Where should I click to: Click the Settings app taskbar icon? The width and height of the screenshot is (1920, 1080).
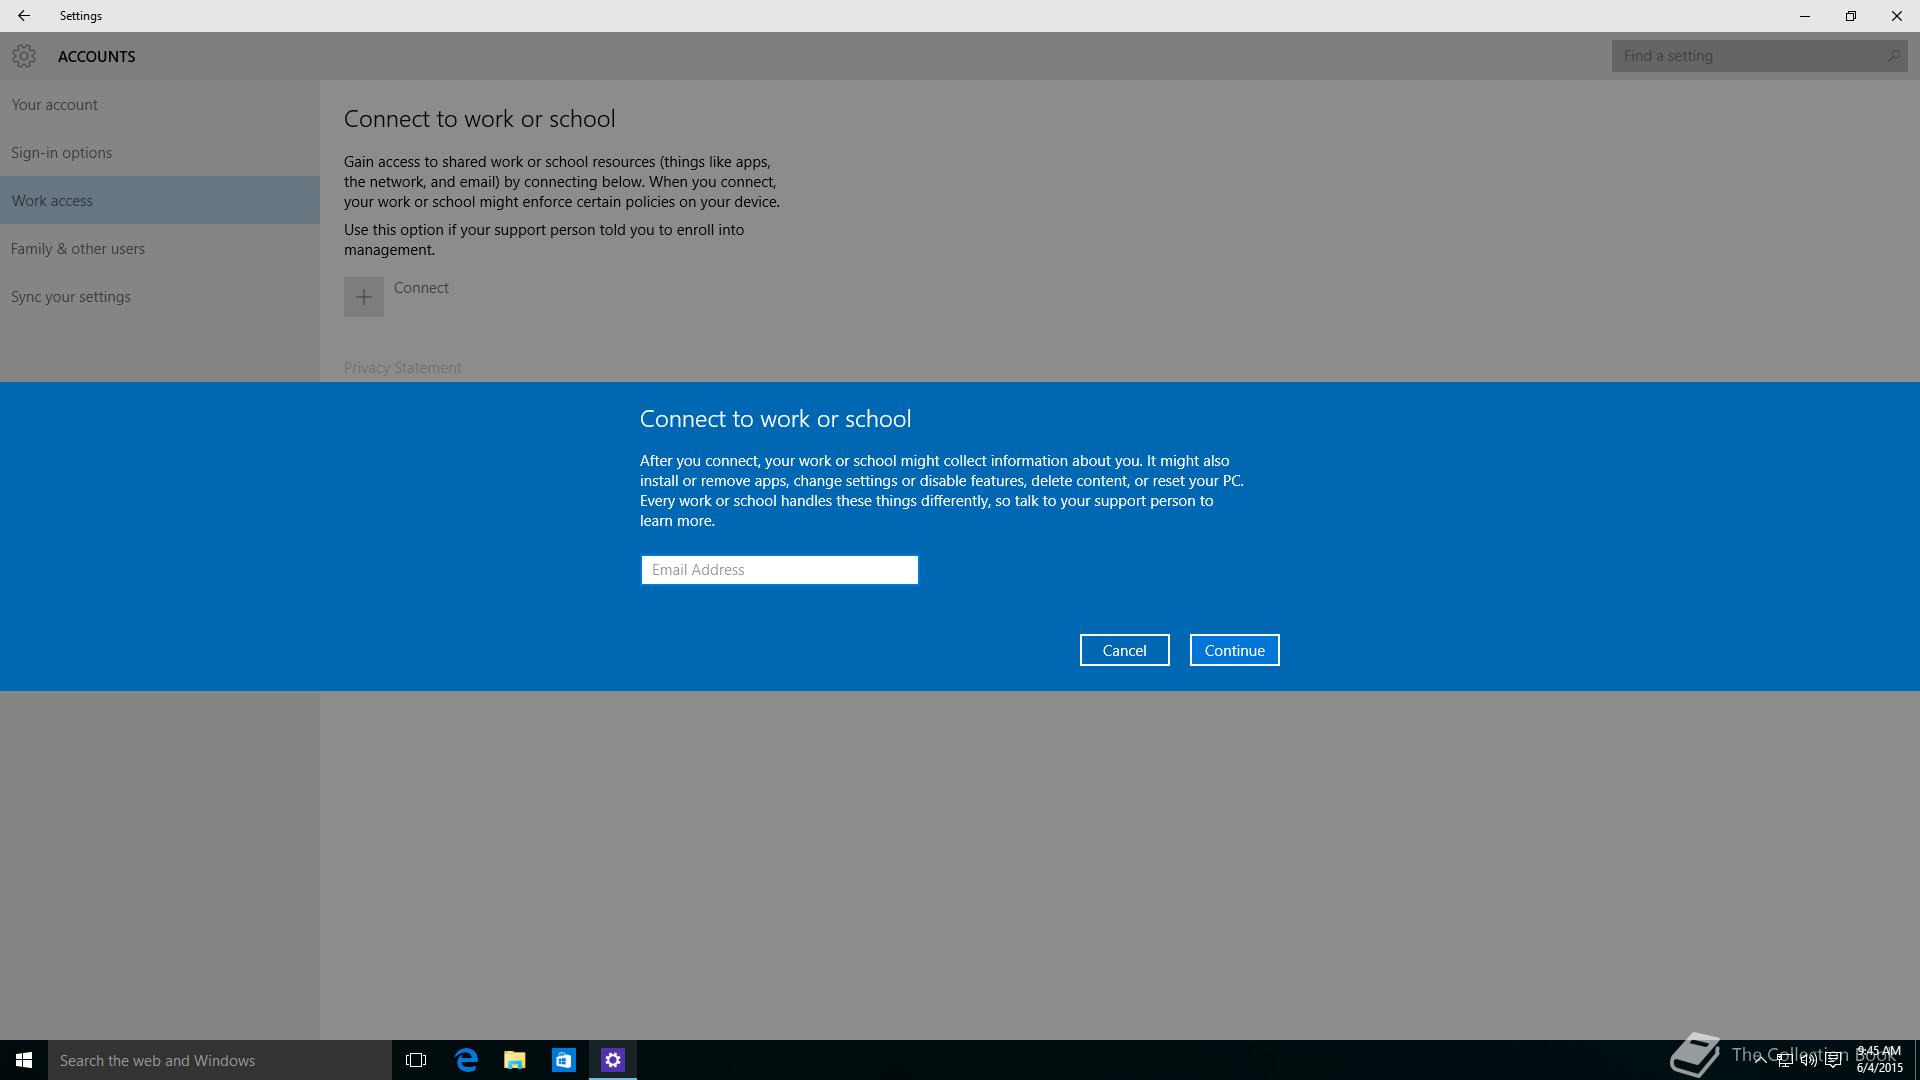[x=613, y=1060]
